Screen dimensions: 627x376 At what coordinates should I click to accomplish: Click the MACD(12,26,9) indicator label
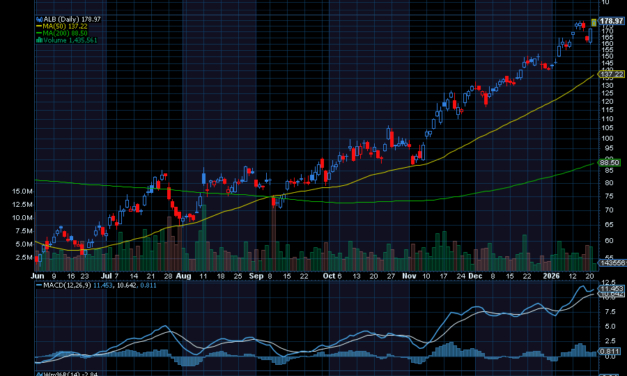67,285
